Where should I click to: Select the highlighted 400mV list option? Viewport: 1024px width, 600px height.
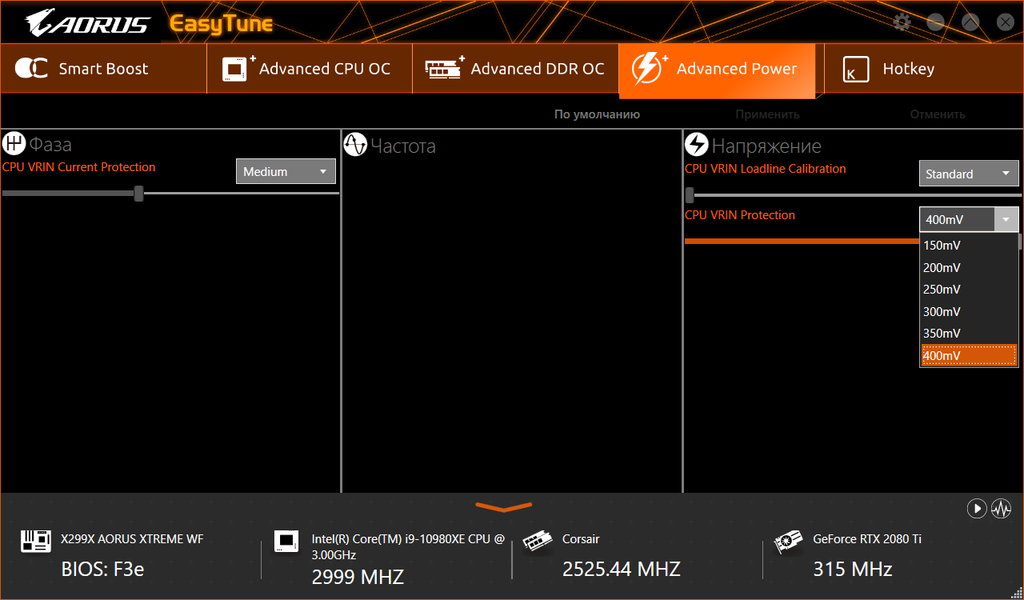pos(968,355)
